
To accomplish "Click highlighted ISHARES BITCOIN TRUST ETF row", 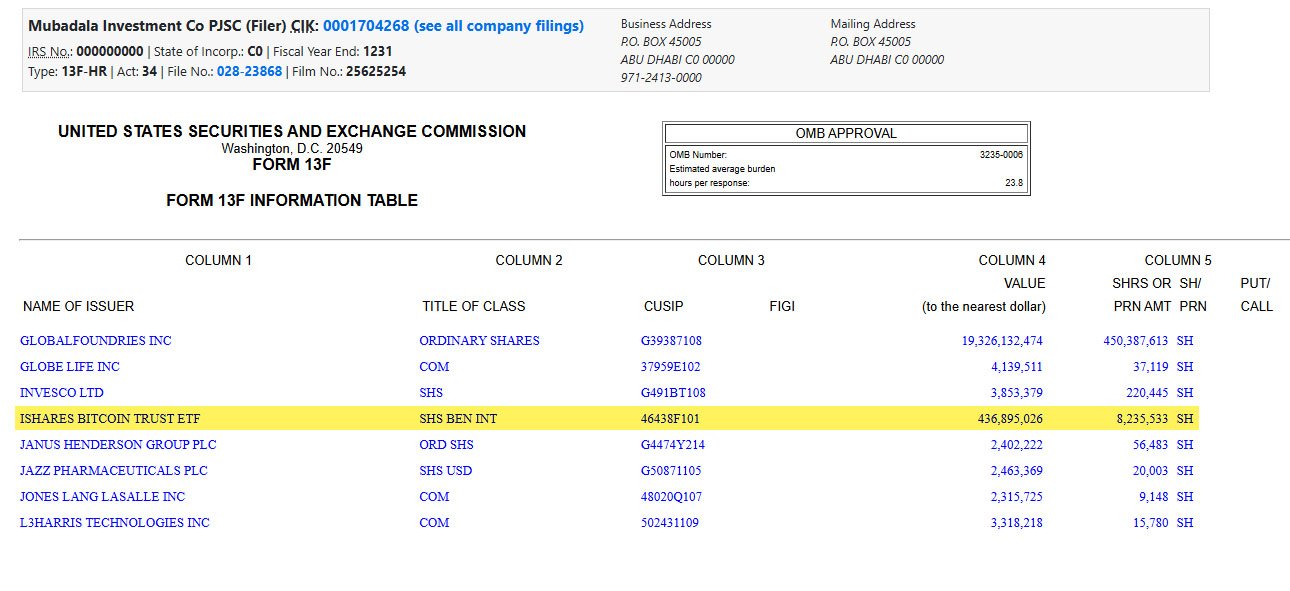I will (x=607, y=419).
